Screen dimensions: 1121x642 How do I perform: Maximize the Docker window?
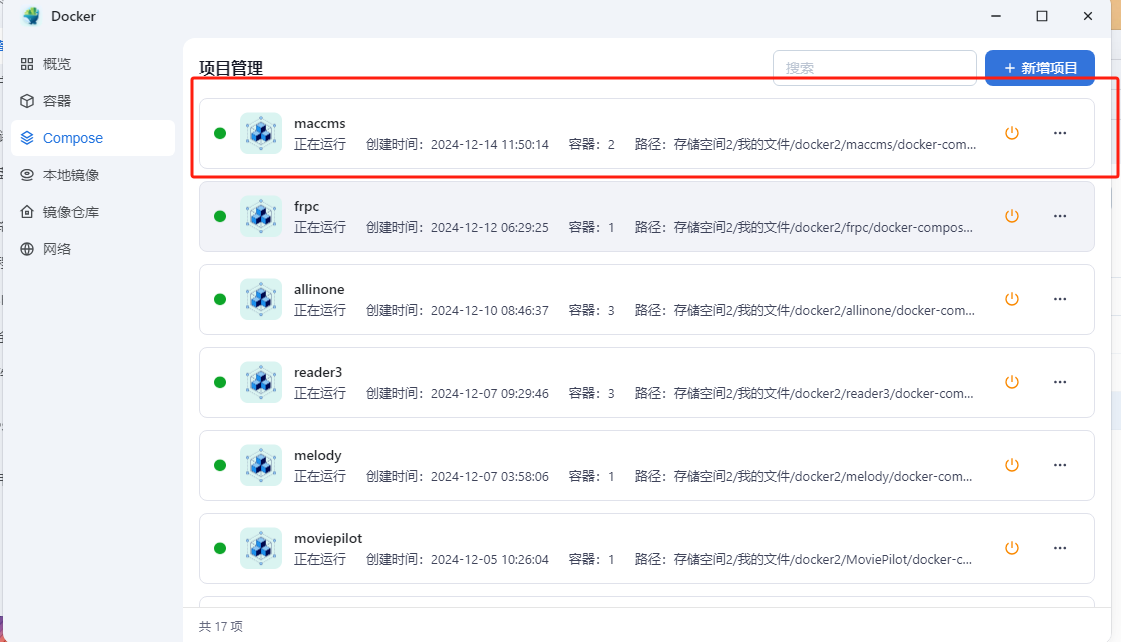point(1042,16)
